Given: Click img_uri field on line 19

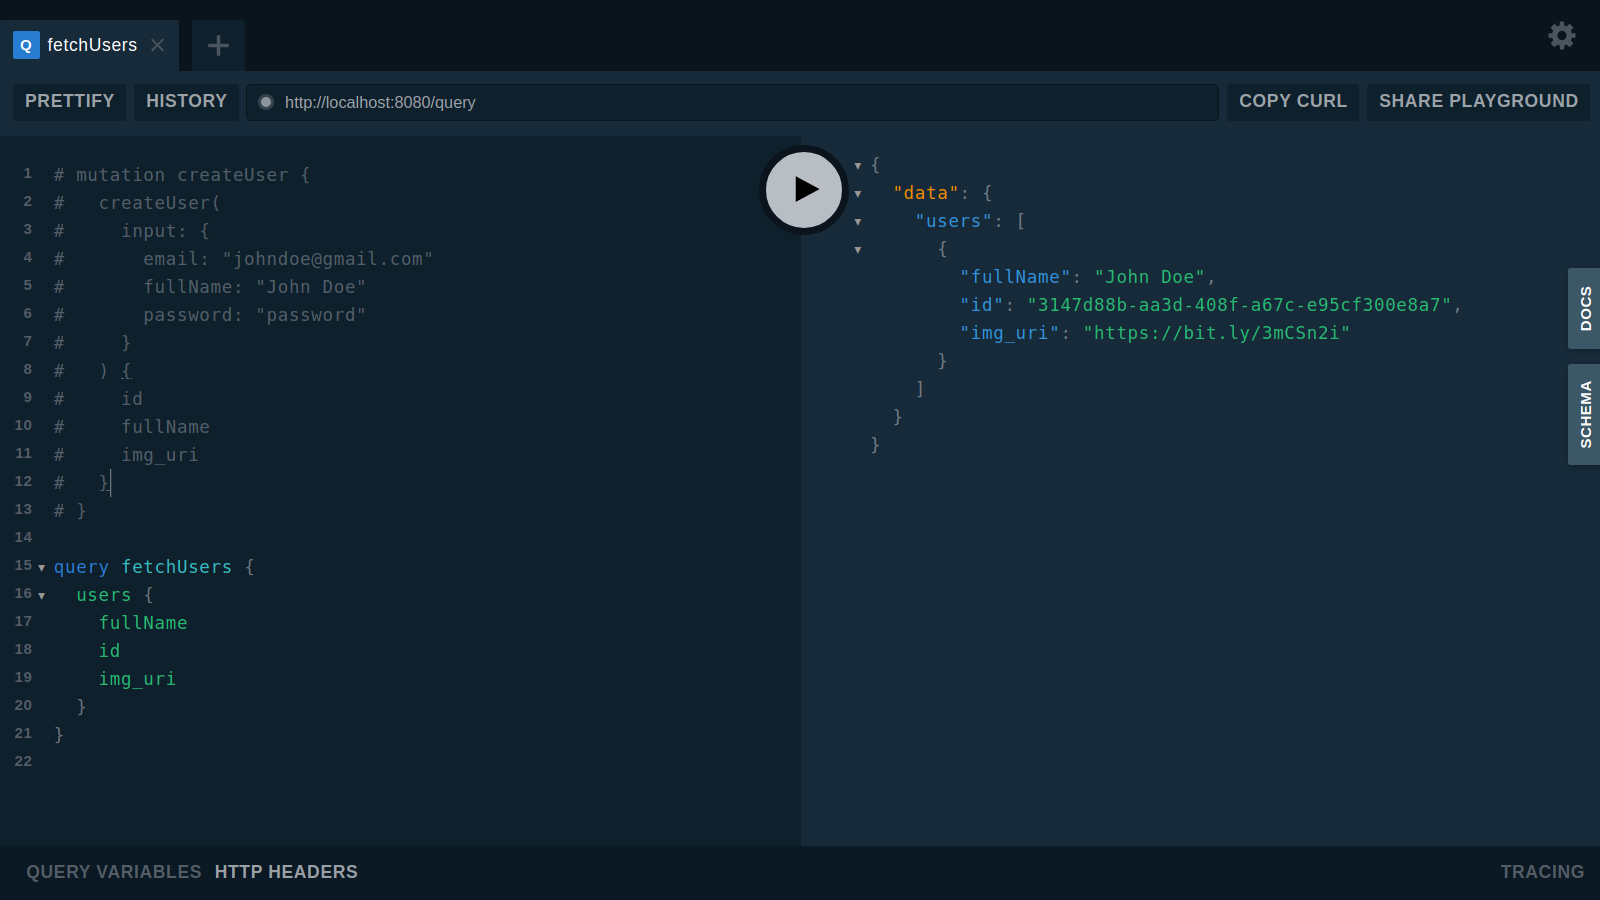Looking at the screenshot, I should pos(137,679).
